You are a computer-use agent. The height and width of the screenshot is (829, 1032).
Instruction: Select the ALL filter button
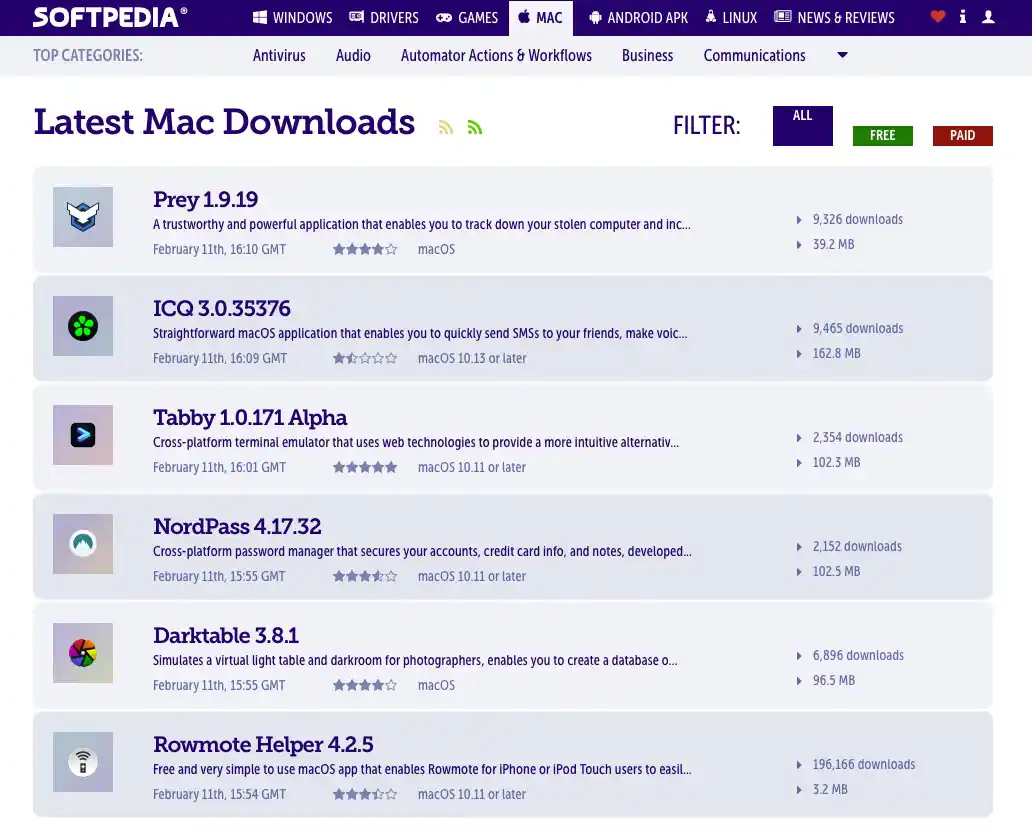[x=802, y=126]
